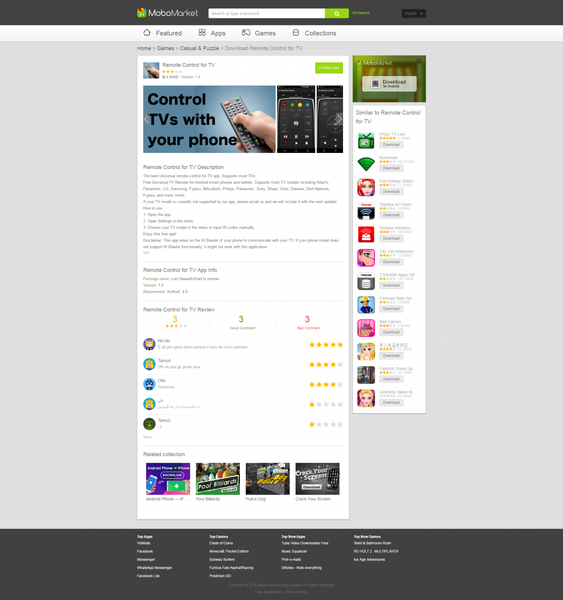Show next screenshot with right carousel arrow
563x600 pixels.
click(x=339, y=119)
